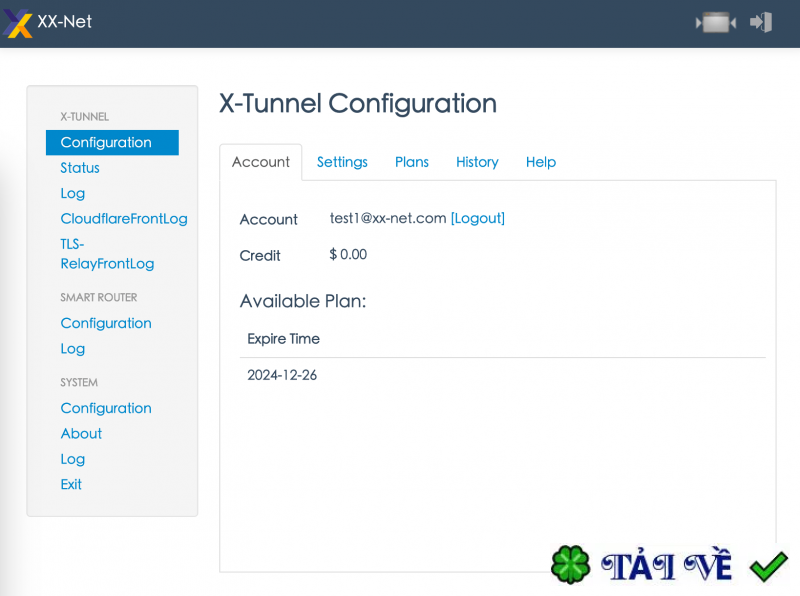800x596 pixels.
Task: Open the System Log link
Action: [x=72, y=459]
